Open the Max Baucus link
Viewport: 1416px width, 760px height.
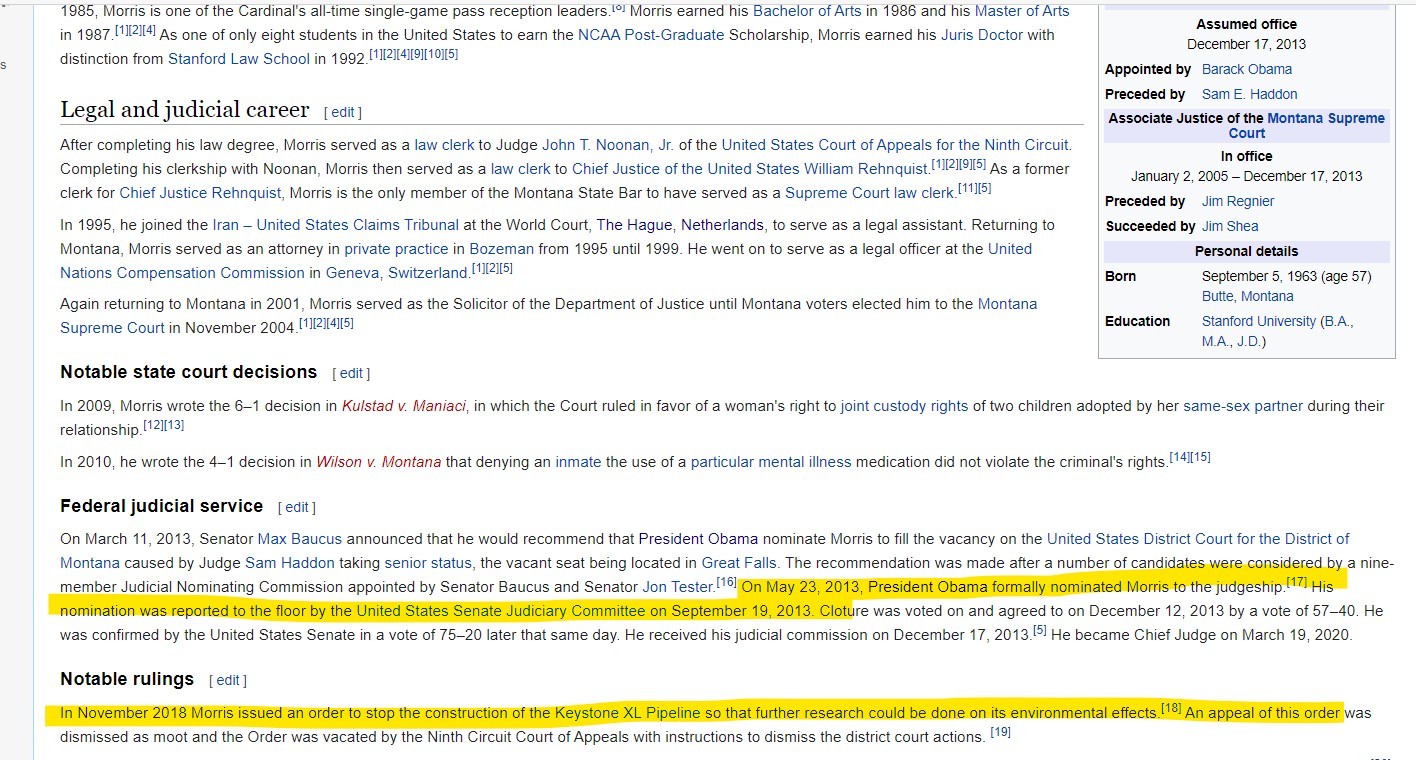tap(300, 538)
